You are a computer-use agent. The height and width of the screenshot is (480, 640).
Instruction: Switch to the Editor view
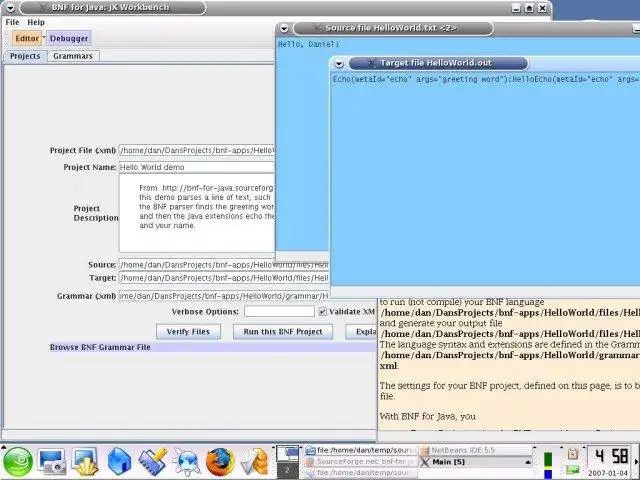point(27,38)
